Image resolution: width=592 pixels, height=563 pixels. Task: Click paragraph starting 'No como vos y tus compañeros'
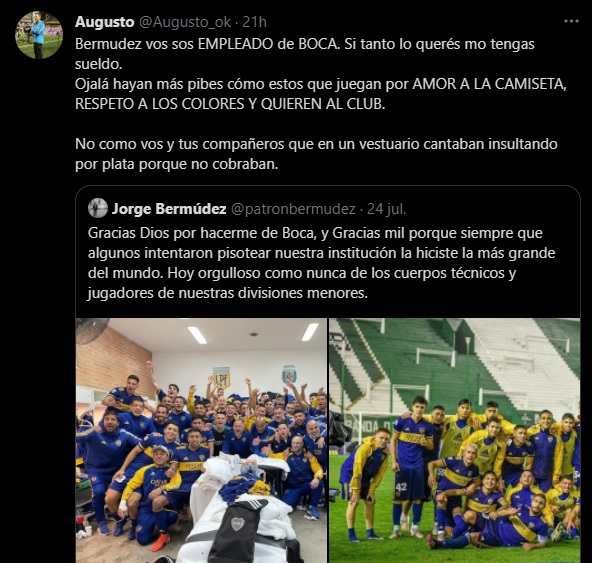coord(316,154)
